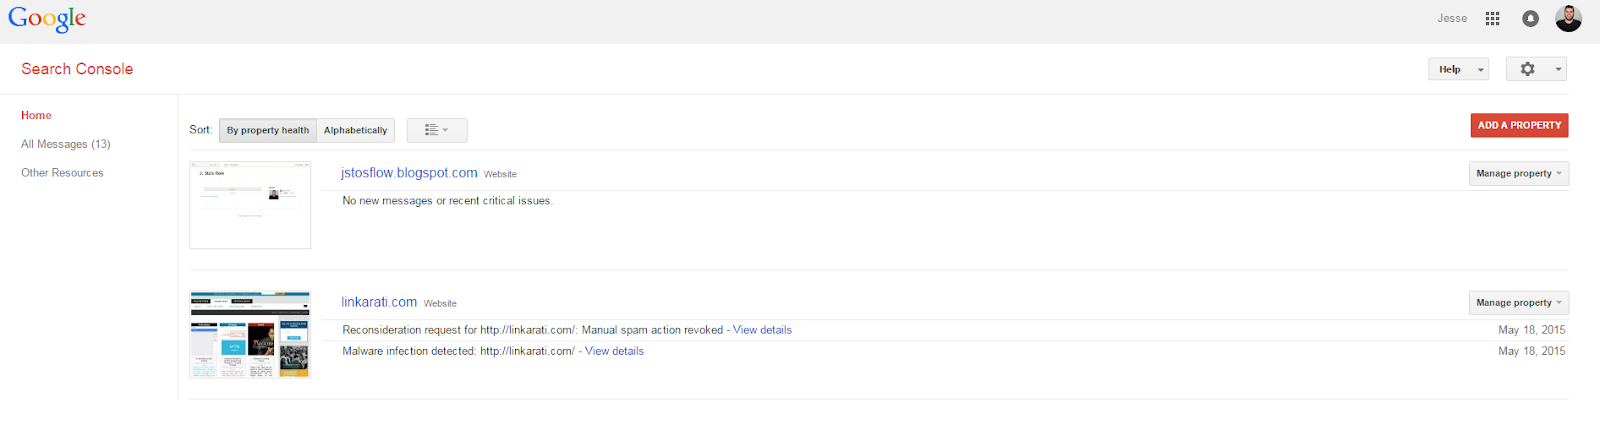
Task: Open Manage property for jstosflow.blogspot.com
Action: tap(1518, 173)
